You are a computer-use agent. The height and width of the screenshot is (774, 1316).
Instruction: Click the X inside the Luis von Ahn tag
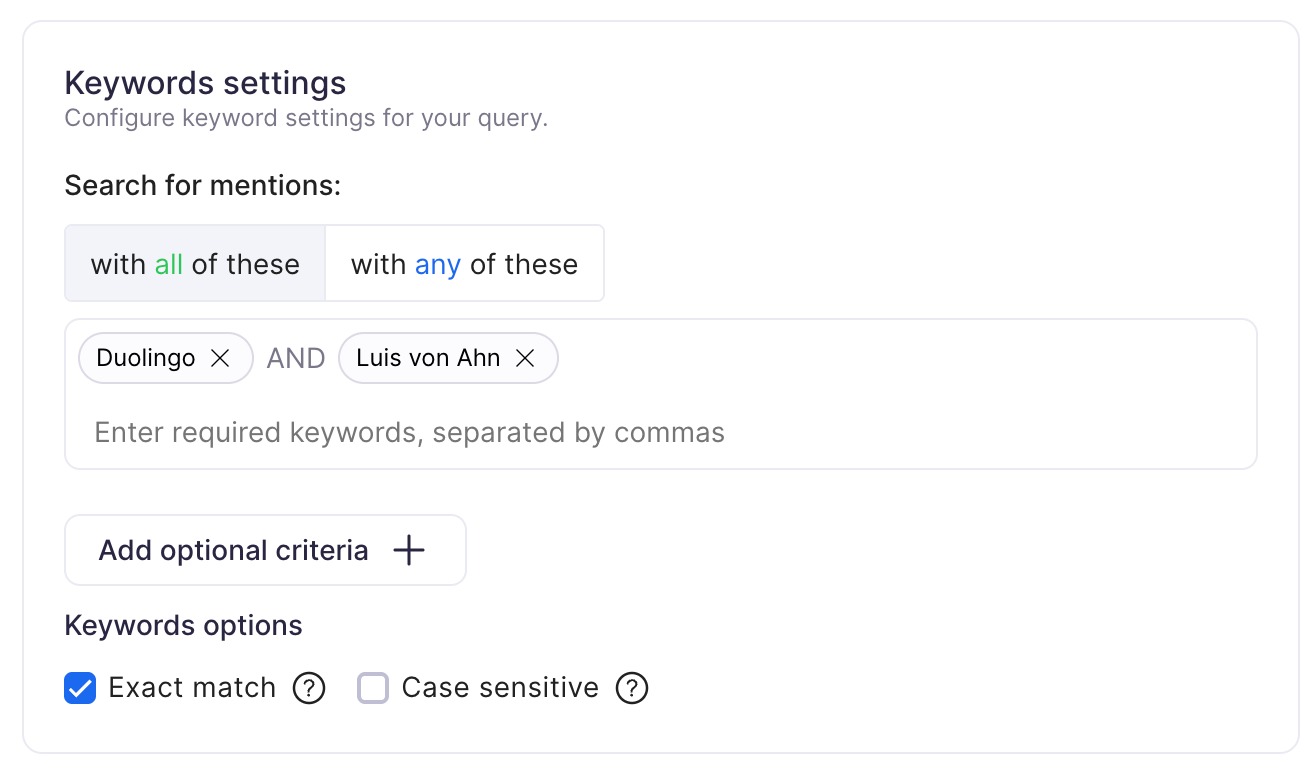pyautogui.click(x=526, y=358)
